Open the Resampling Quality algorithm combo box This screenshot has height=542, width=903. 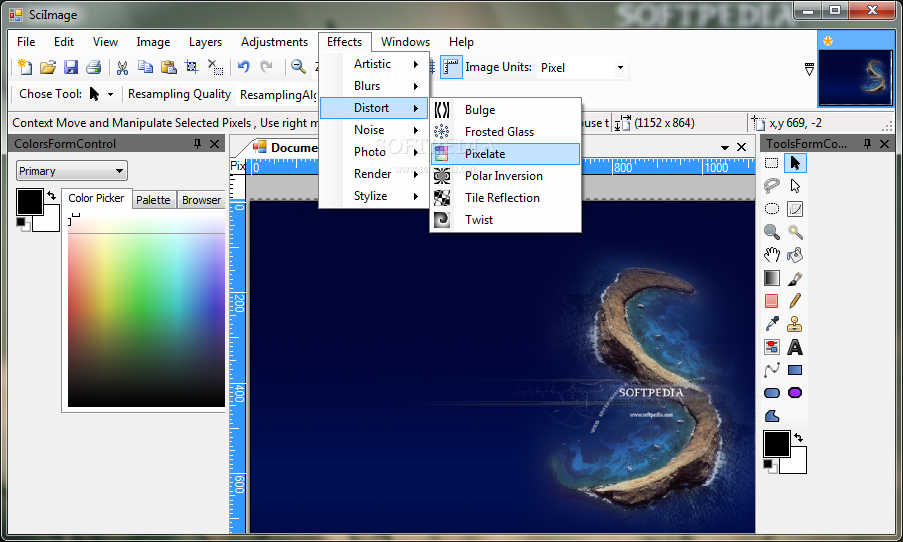pos(278,94)
